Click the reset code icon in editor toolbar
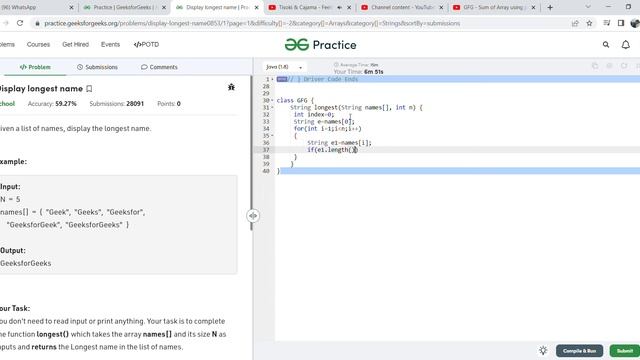This screenshot has width=640, height=360. (x=624, y=66)
